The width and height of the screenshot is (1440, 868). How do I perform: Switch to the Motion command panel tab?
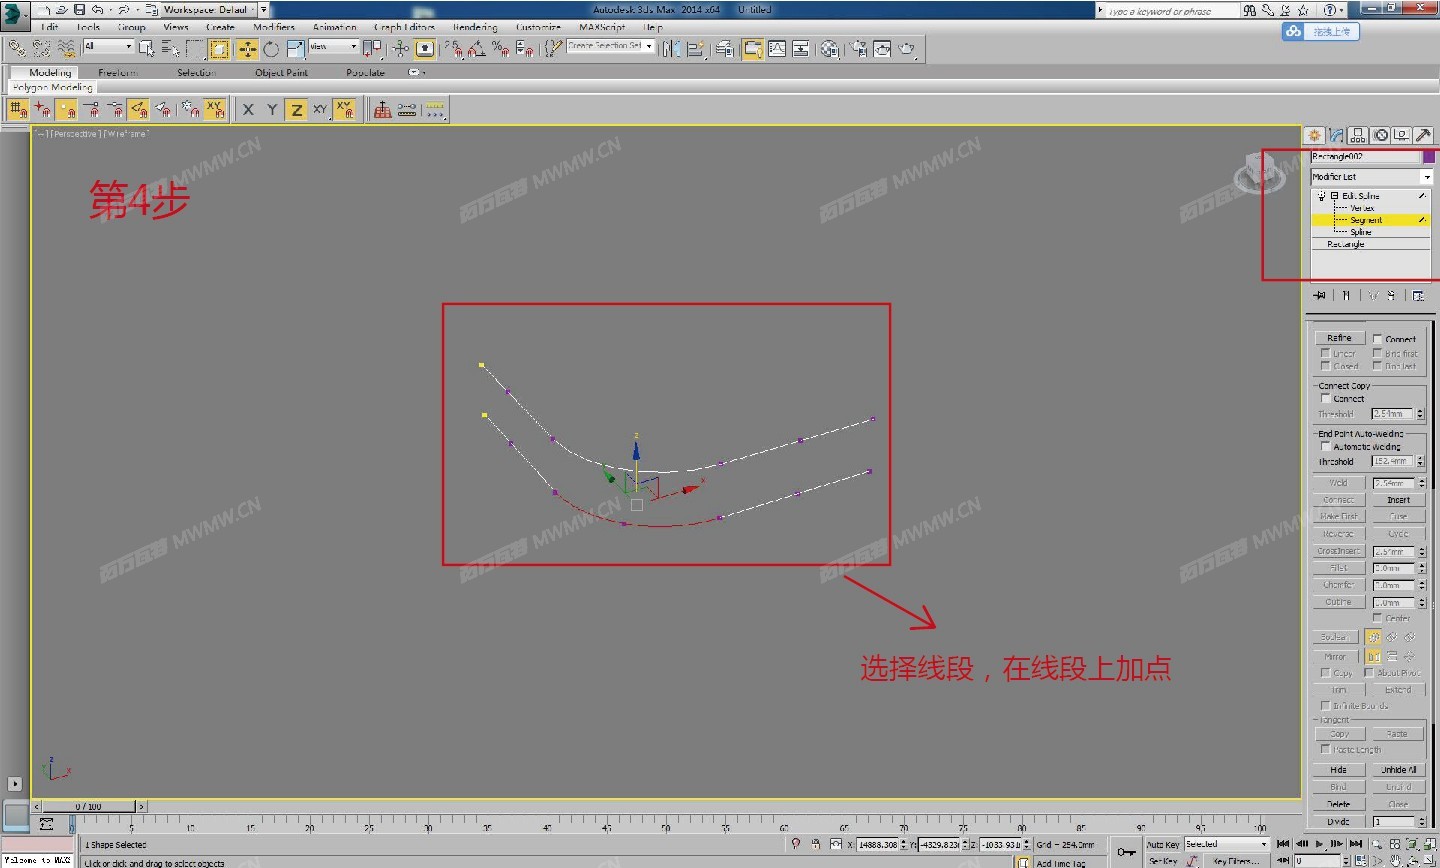[x=1380, y=135]
